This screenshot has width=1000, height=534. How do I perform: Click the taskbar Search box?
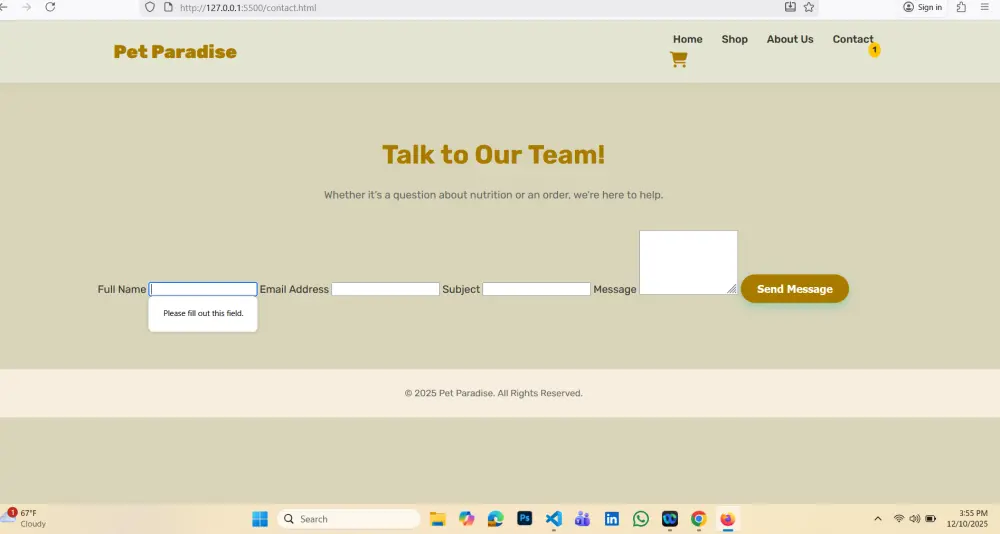pyautogui.click(x=349, y=519)
